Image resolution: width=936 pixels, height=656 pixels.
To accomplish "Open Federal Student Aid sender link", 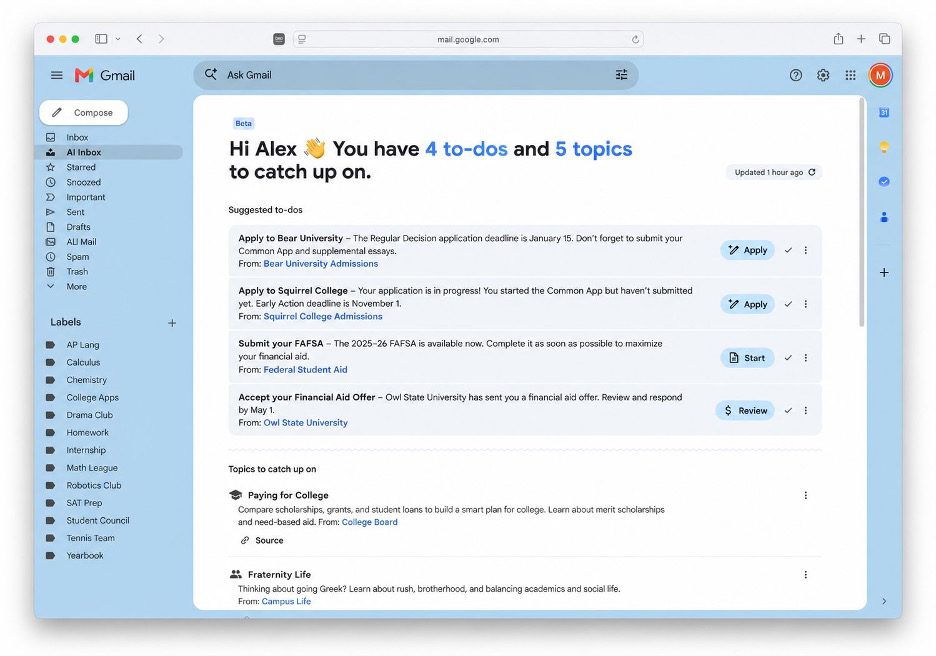I will [305, 369].
